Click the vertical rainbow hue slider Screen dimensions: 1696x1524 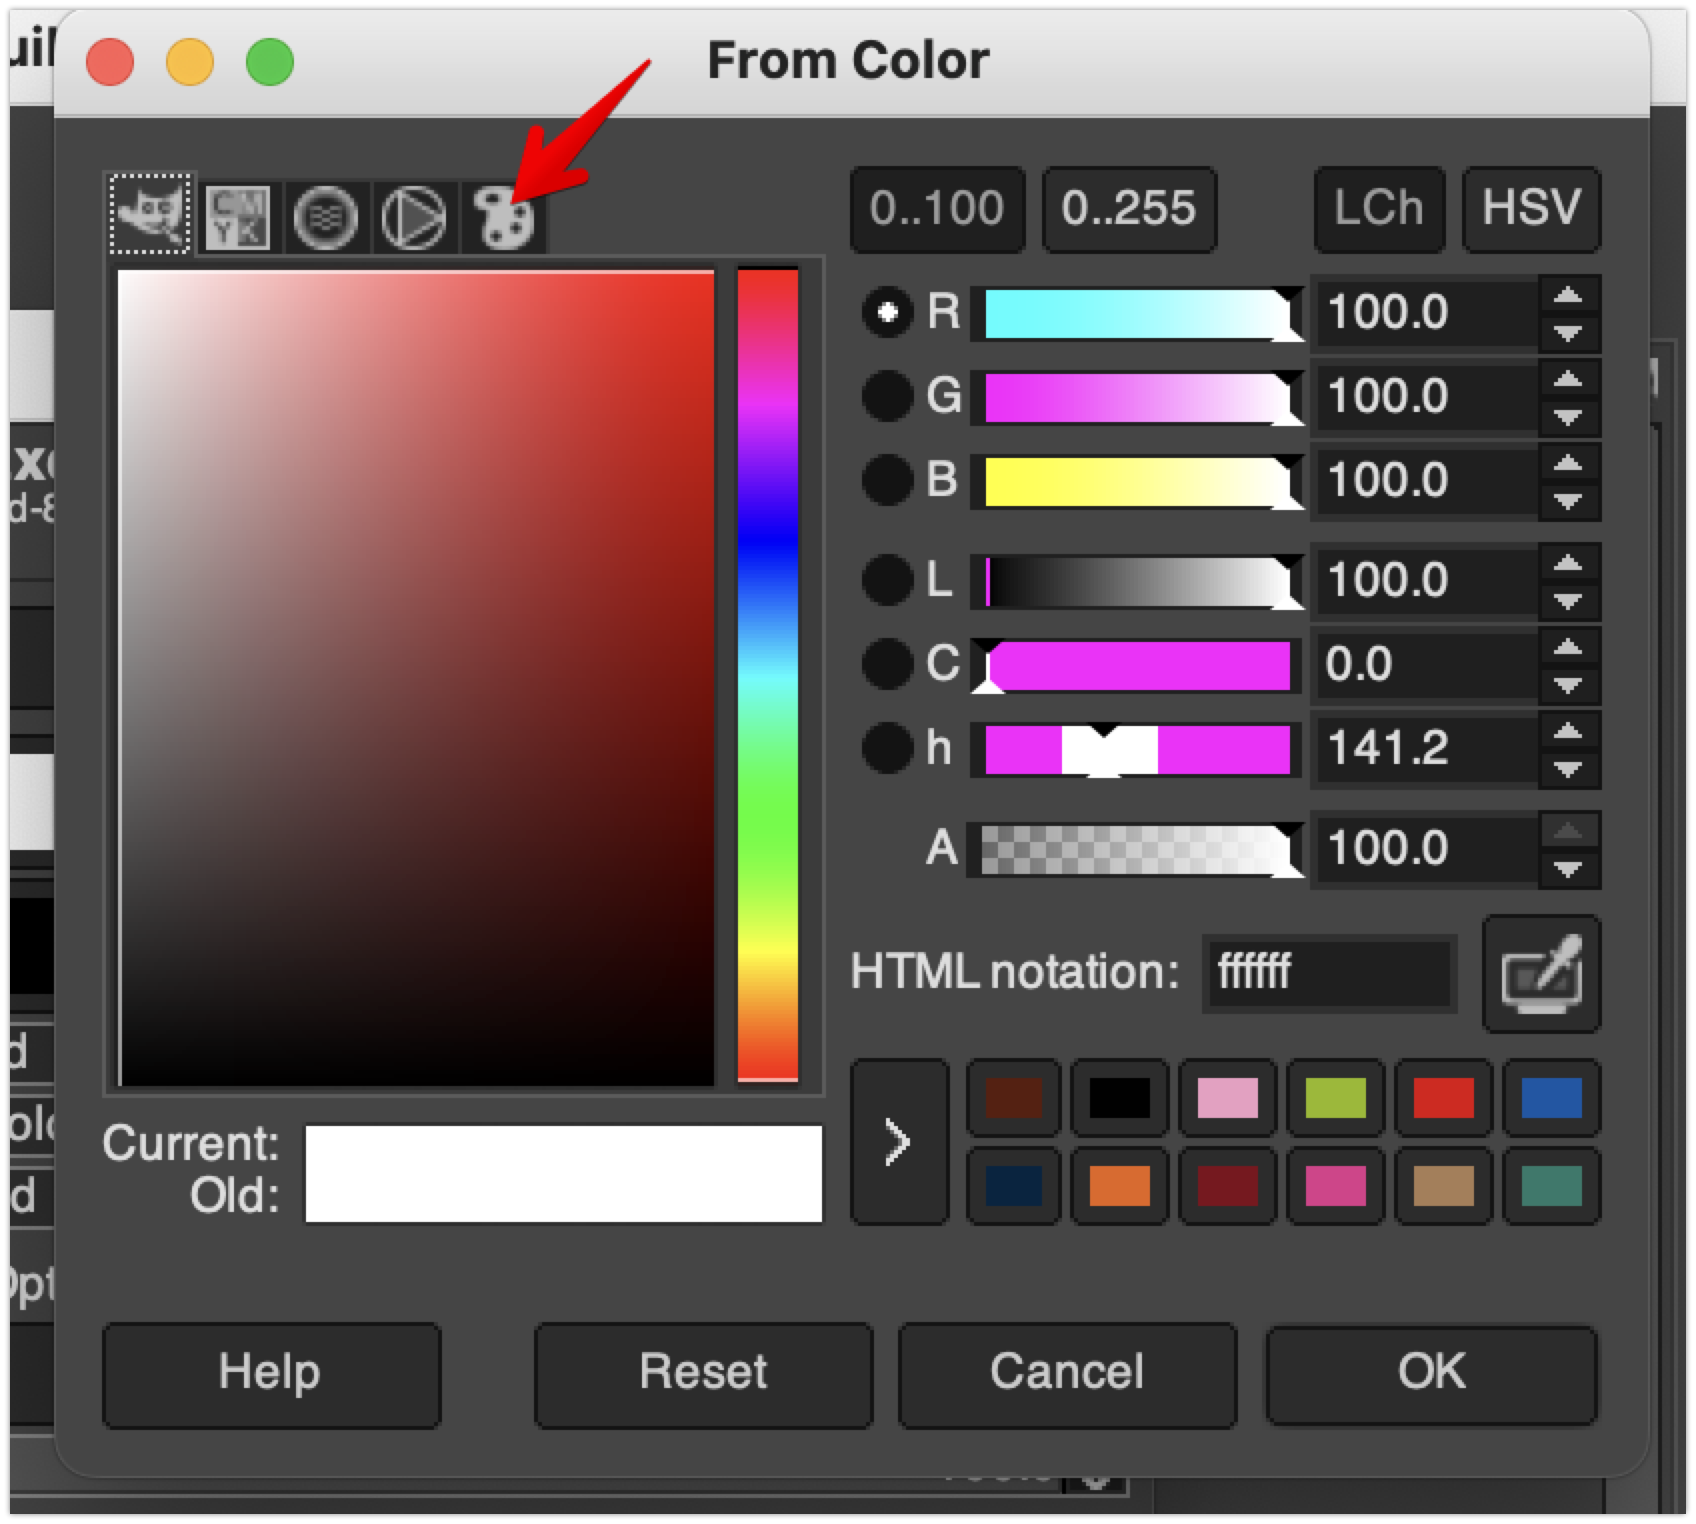tap(768, 675)
